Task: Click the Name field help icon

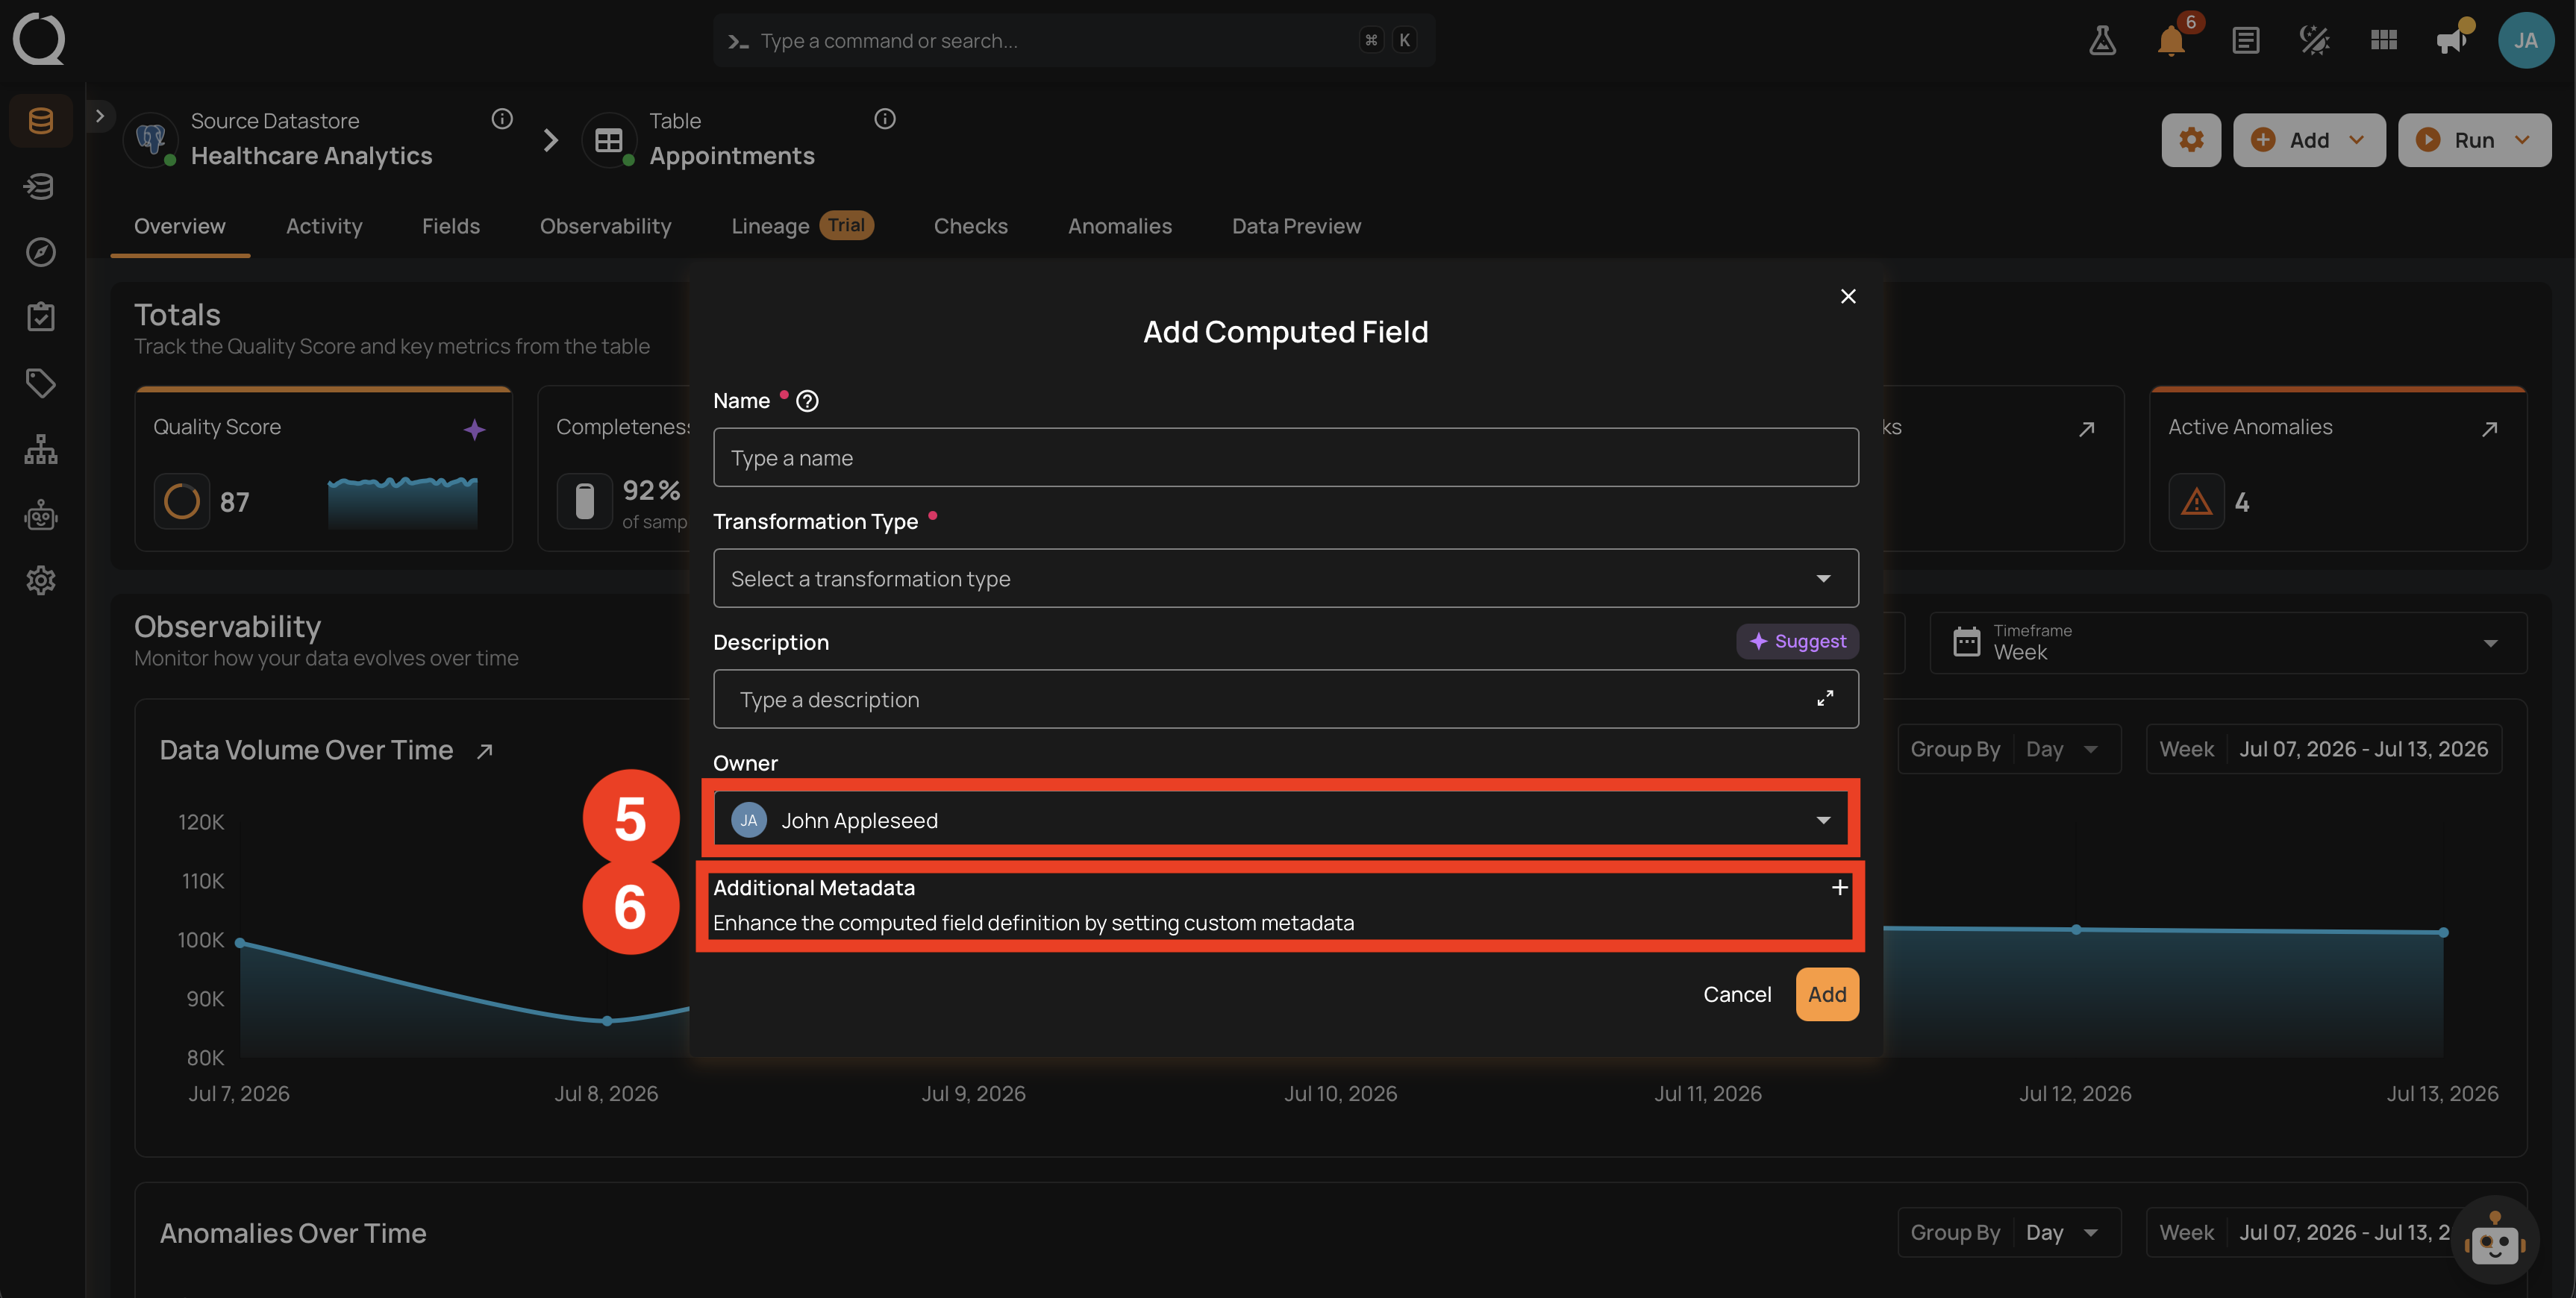Action: [x=807, y=401]
